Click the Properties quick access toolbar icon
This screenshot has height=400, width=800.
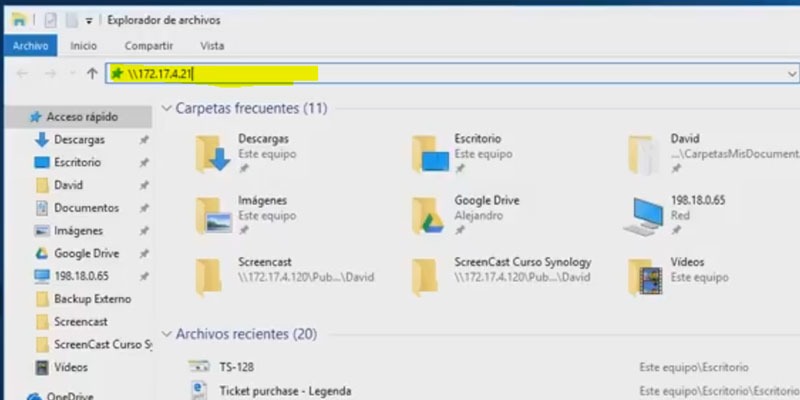tap(51, 20)
